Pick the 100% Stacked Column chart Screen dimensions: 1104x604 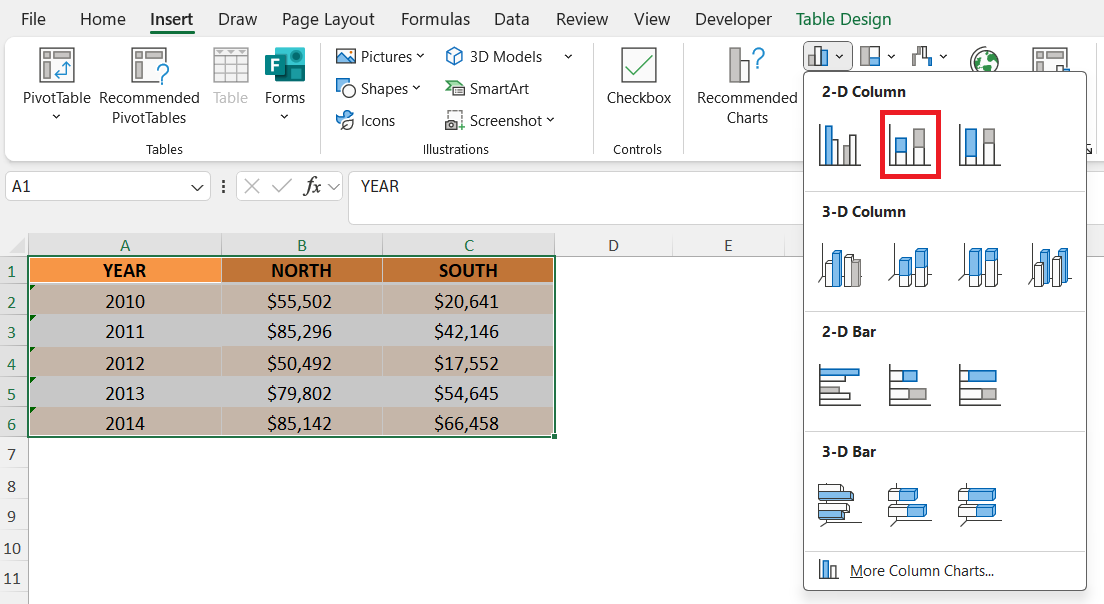tap(979, 146)
